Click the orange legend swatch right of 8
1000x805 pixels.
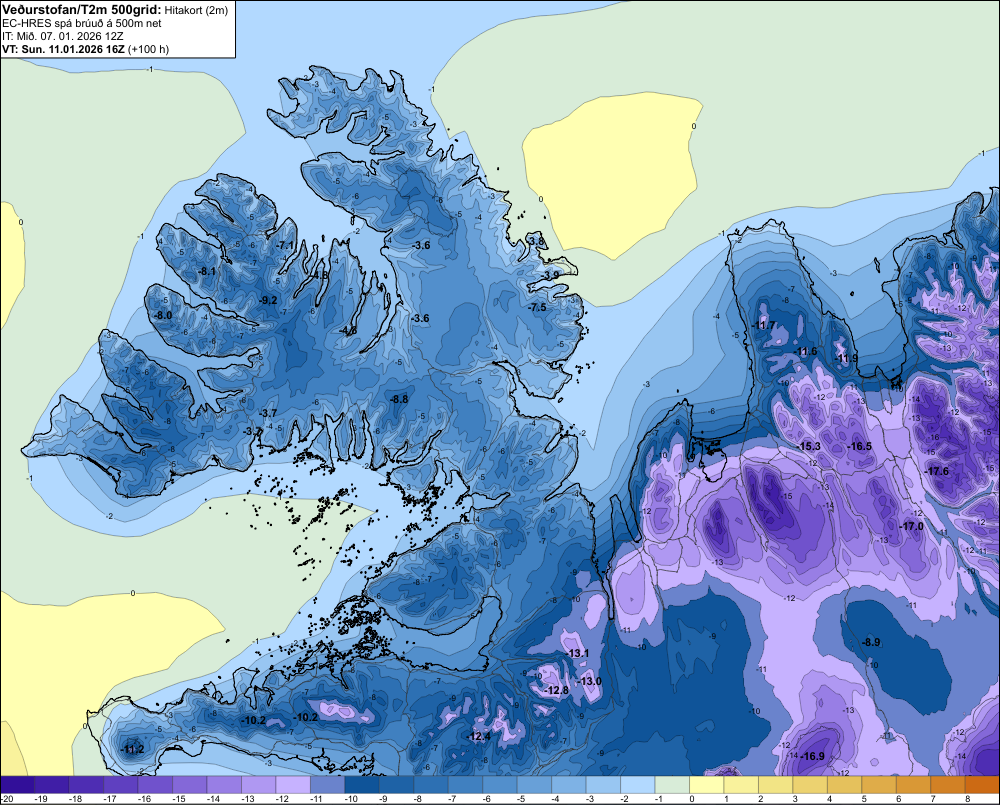pos(982,785)
